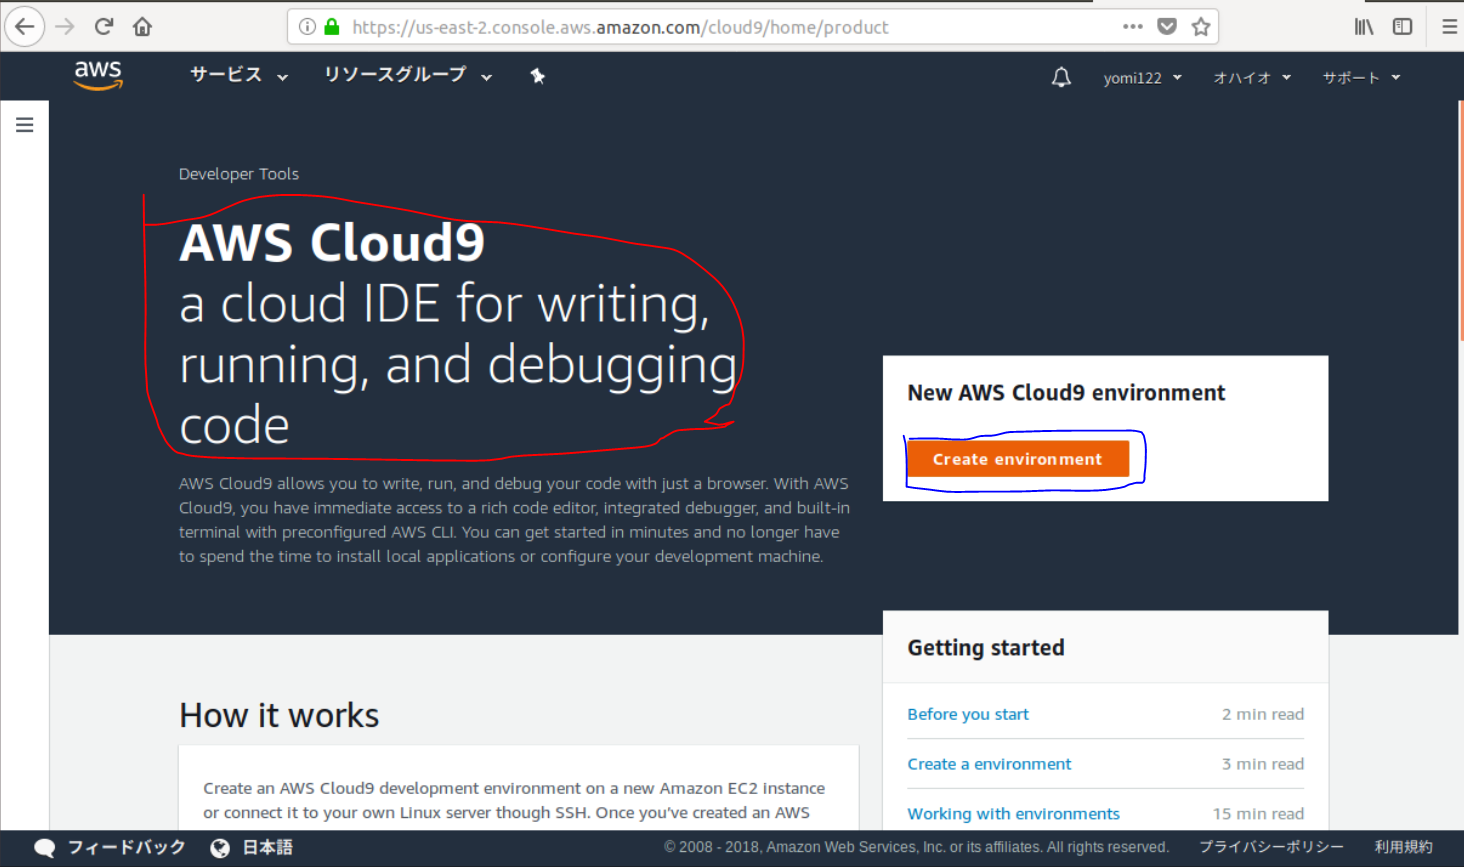Click the フィードバック footer link
Viewport: 1464px width, 867px height.
(x=126, y=847)
